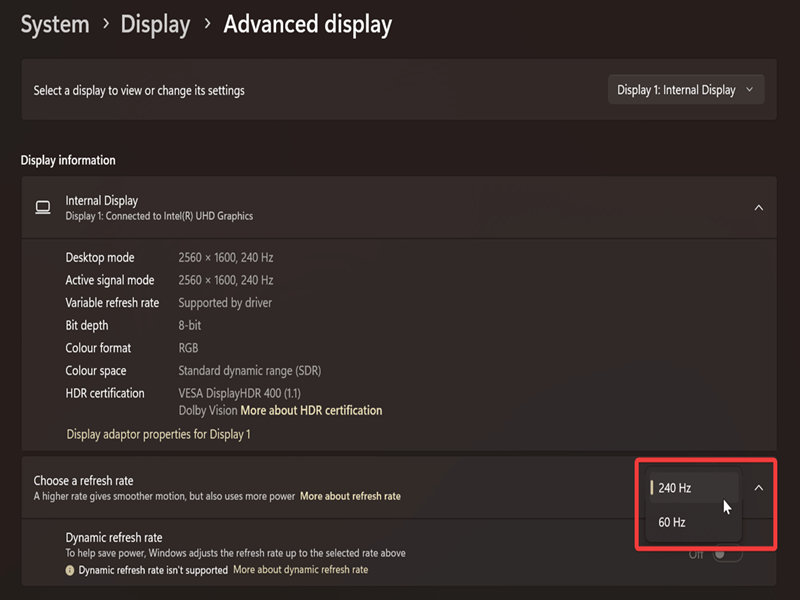Image resolution: width=800 pixels, height=600 pixels.
Task: Click the info icon for unsupported dynamic refresh
Action: click(70, 570)
